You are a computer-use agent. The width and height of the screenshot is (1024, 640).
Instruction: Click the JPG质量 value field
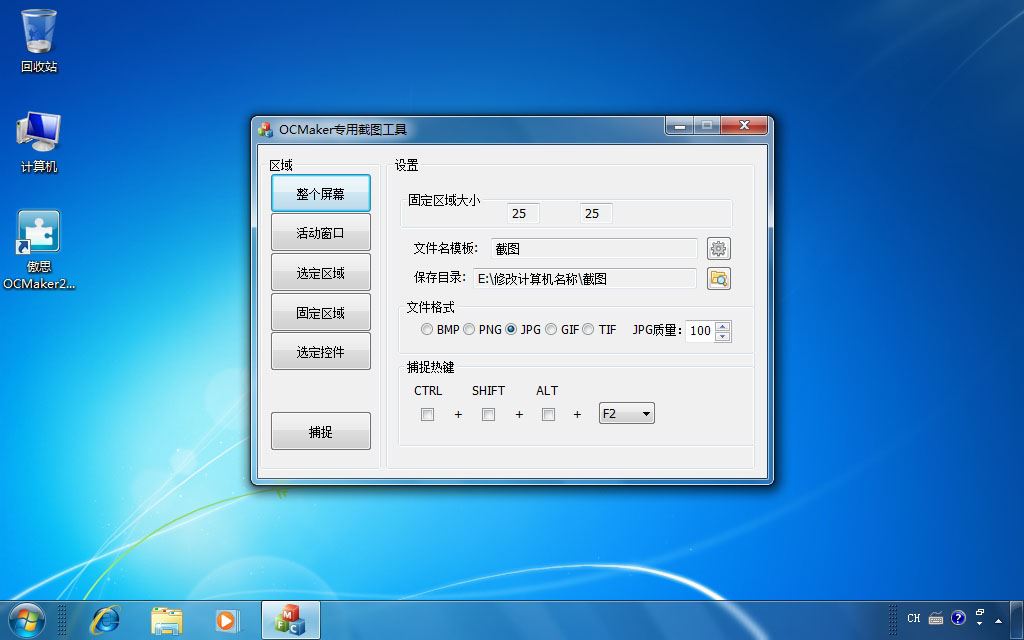click(x=700, y=331)
